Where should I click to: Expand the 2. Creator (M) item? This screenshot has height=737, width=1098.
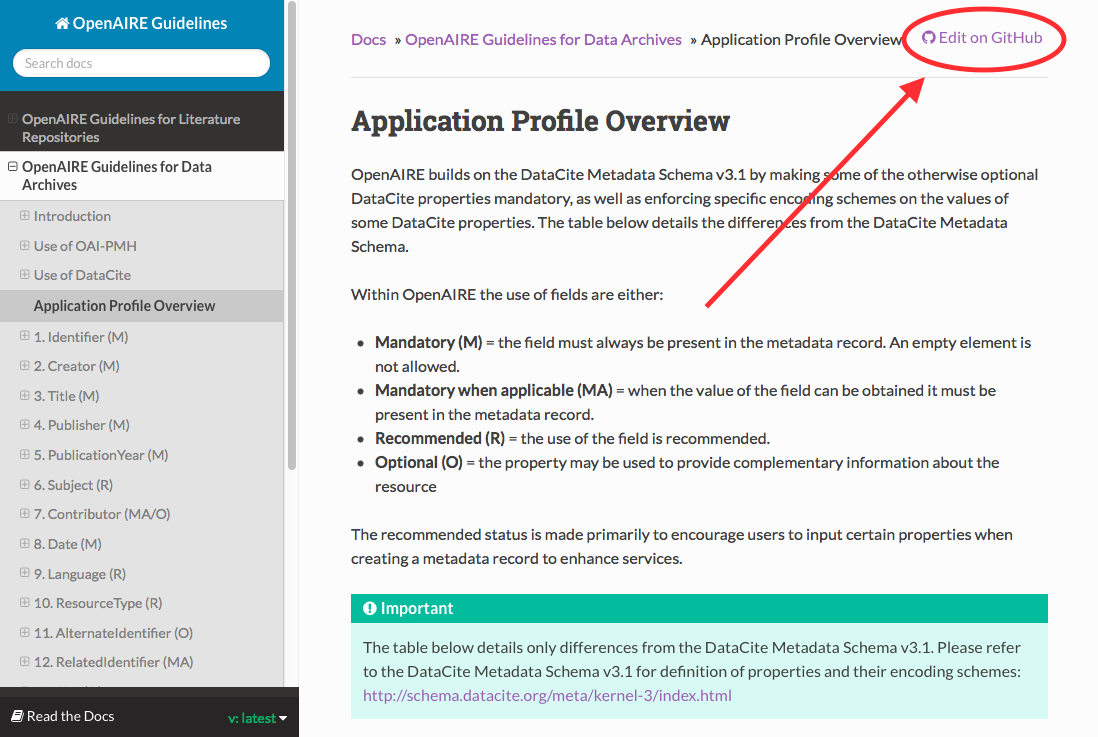25,366
